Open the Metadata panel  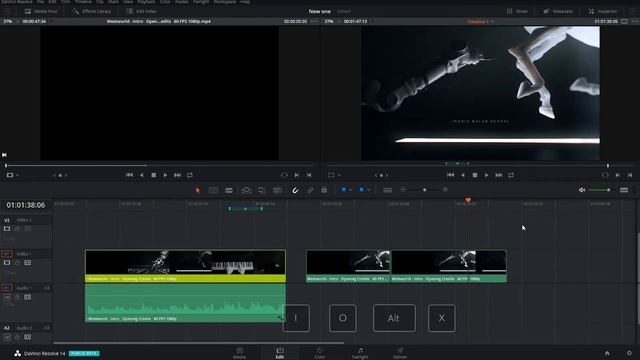point(558,11)
